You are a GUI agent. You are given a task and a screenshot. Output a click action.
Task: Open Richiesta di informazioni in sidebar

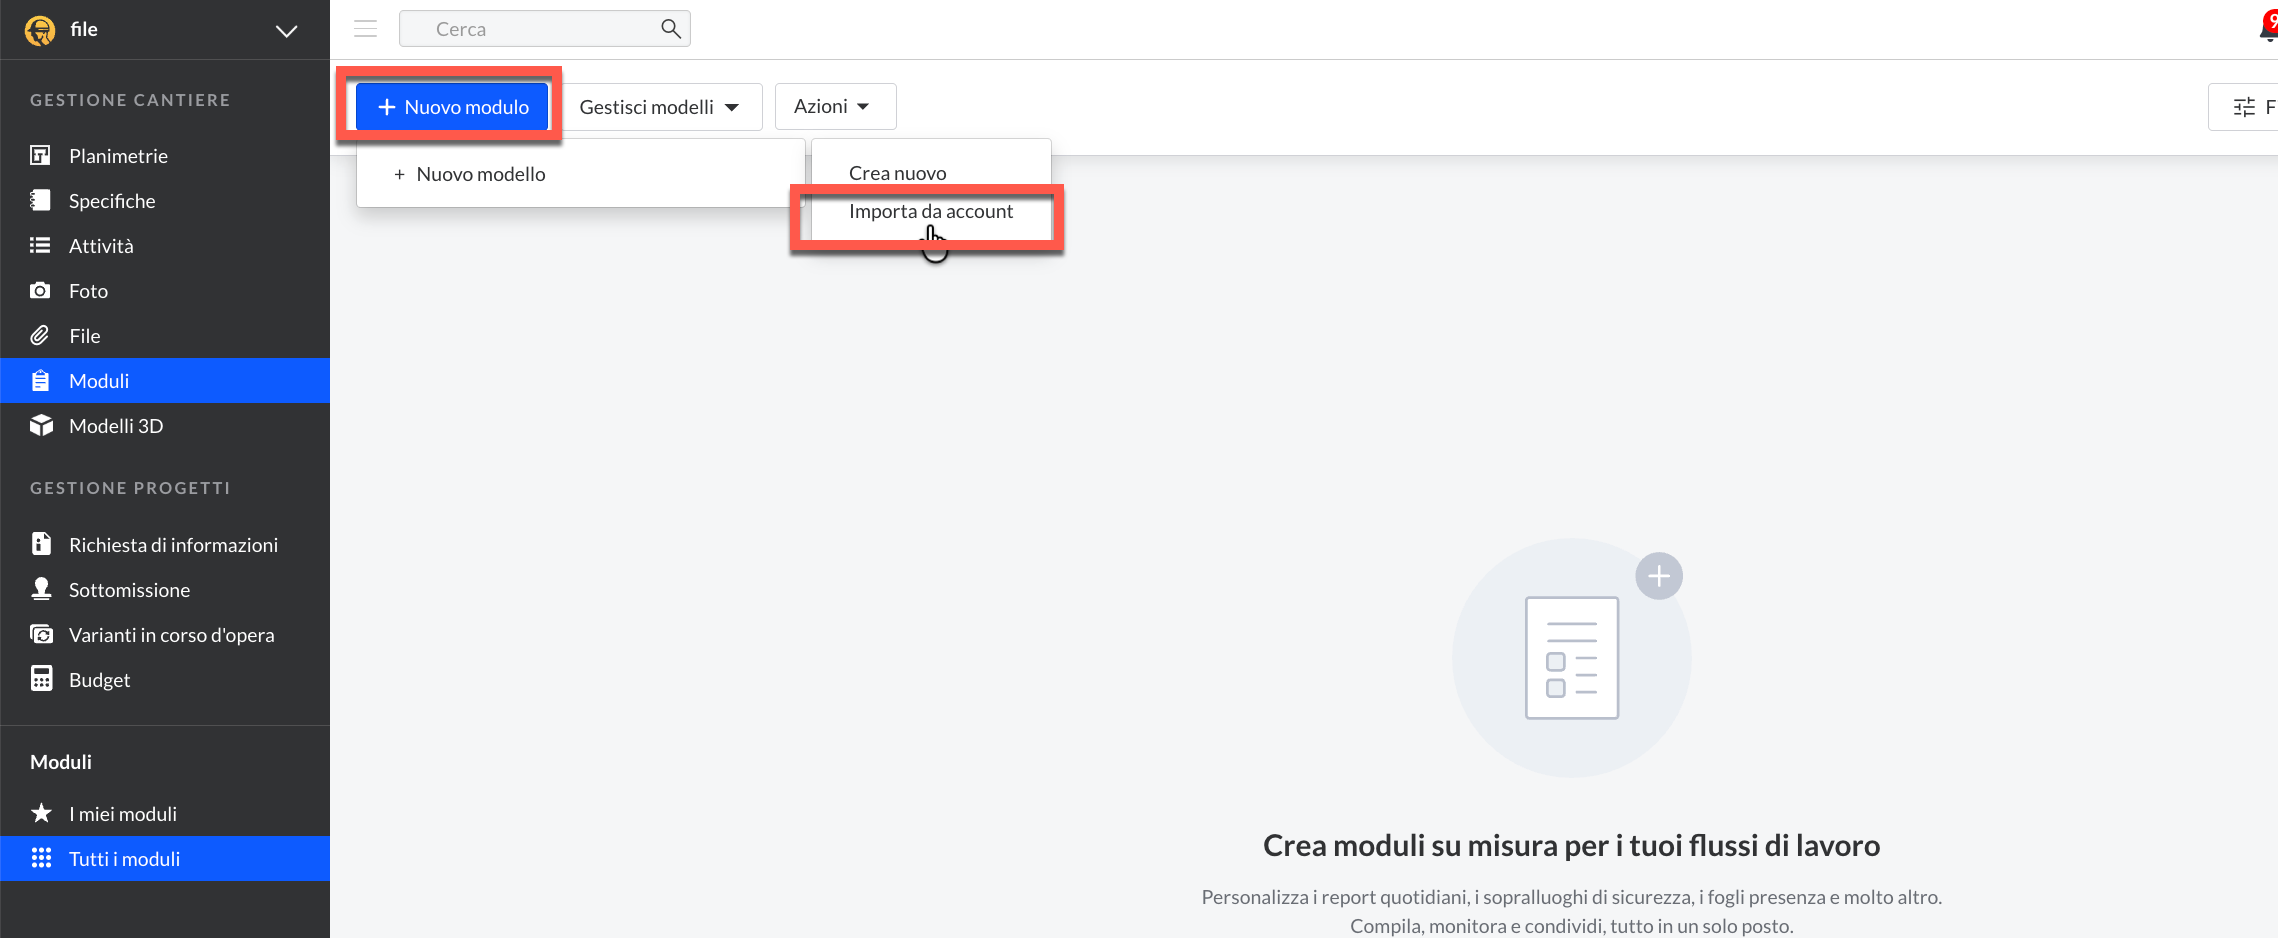click(173, 545)
